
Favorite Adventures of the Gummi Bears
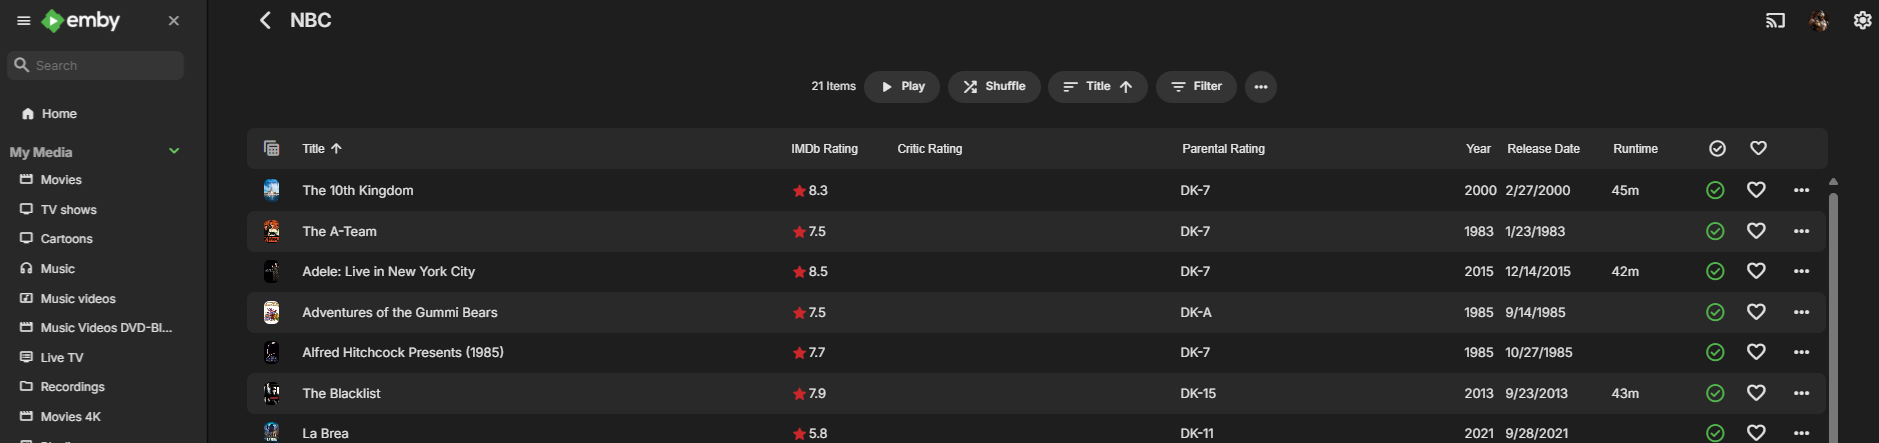[1756, 312]
